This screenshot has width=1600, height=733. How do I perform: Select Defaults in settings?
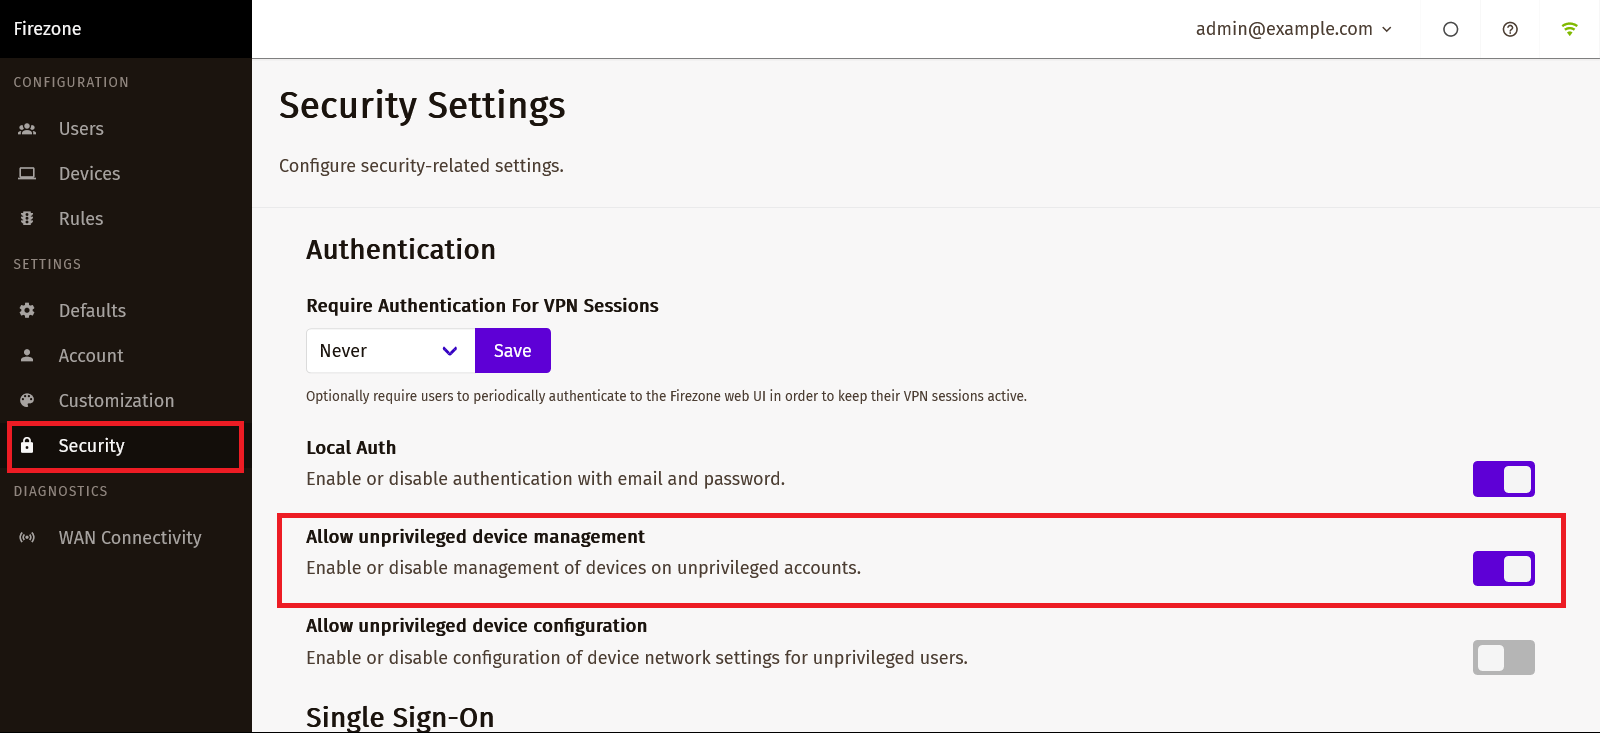pyautogui.click(x=126, y=311)
